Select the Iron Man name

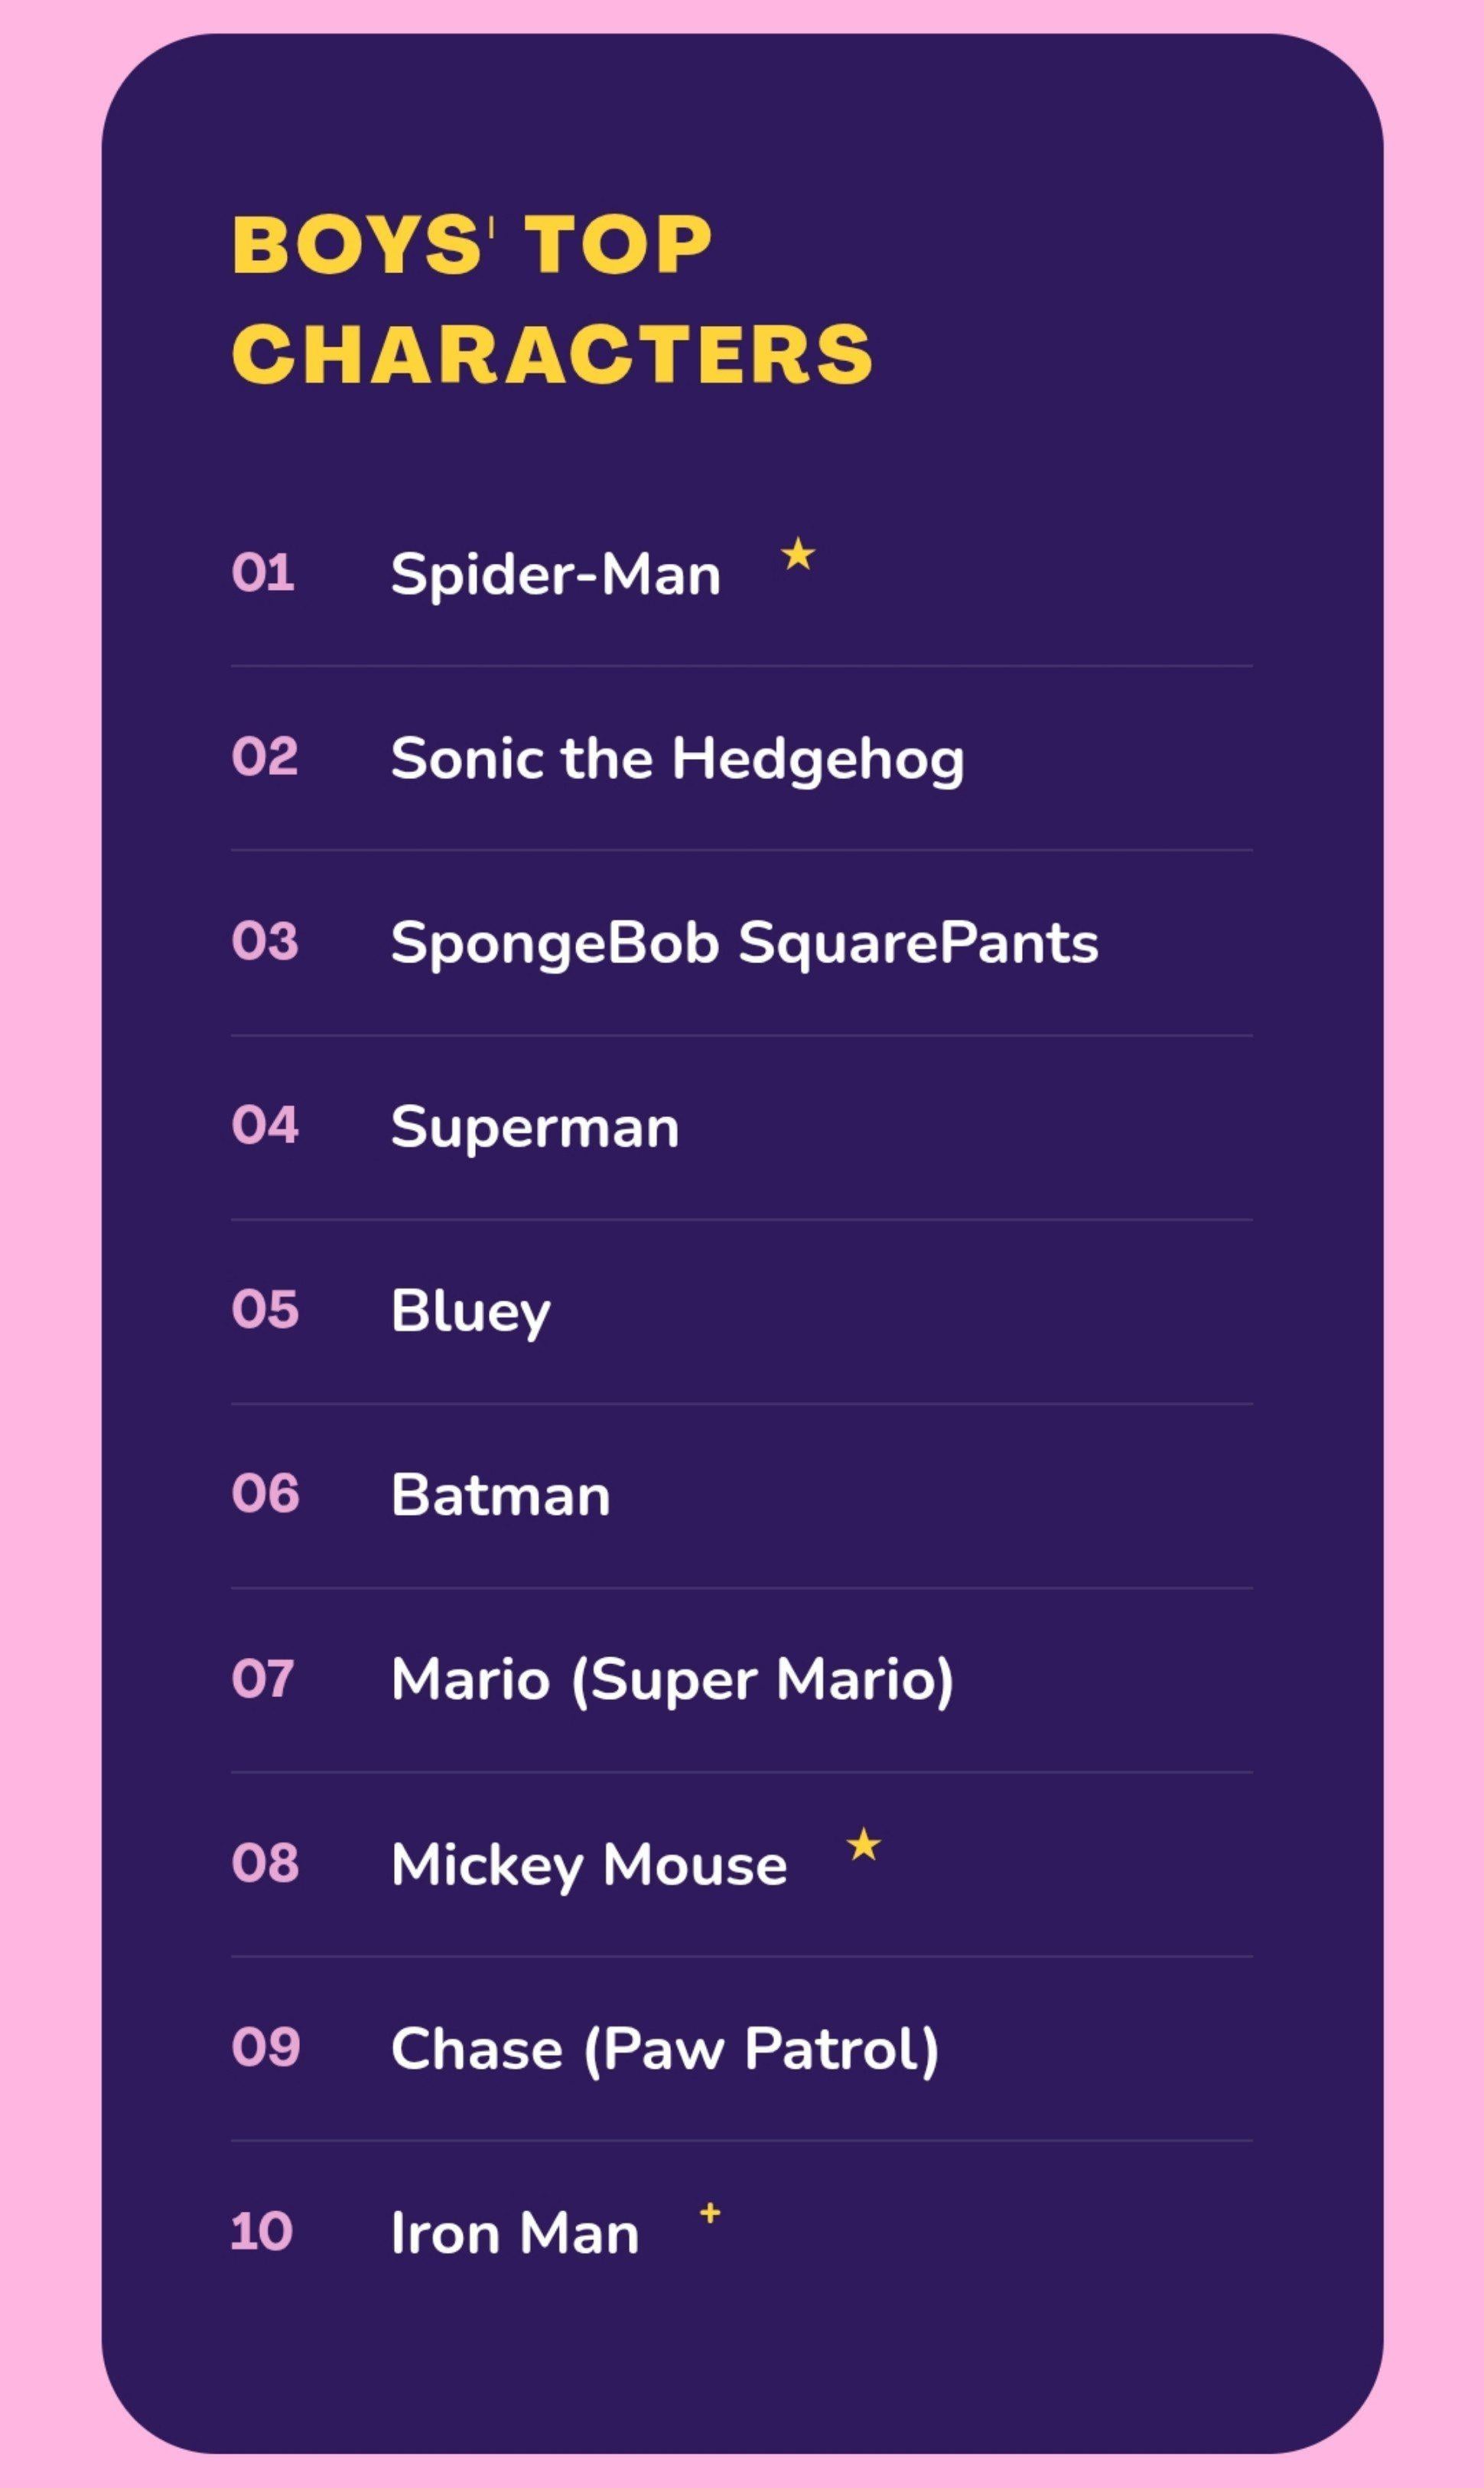click(x=515, y=2233)
